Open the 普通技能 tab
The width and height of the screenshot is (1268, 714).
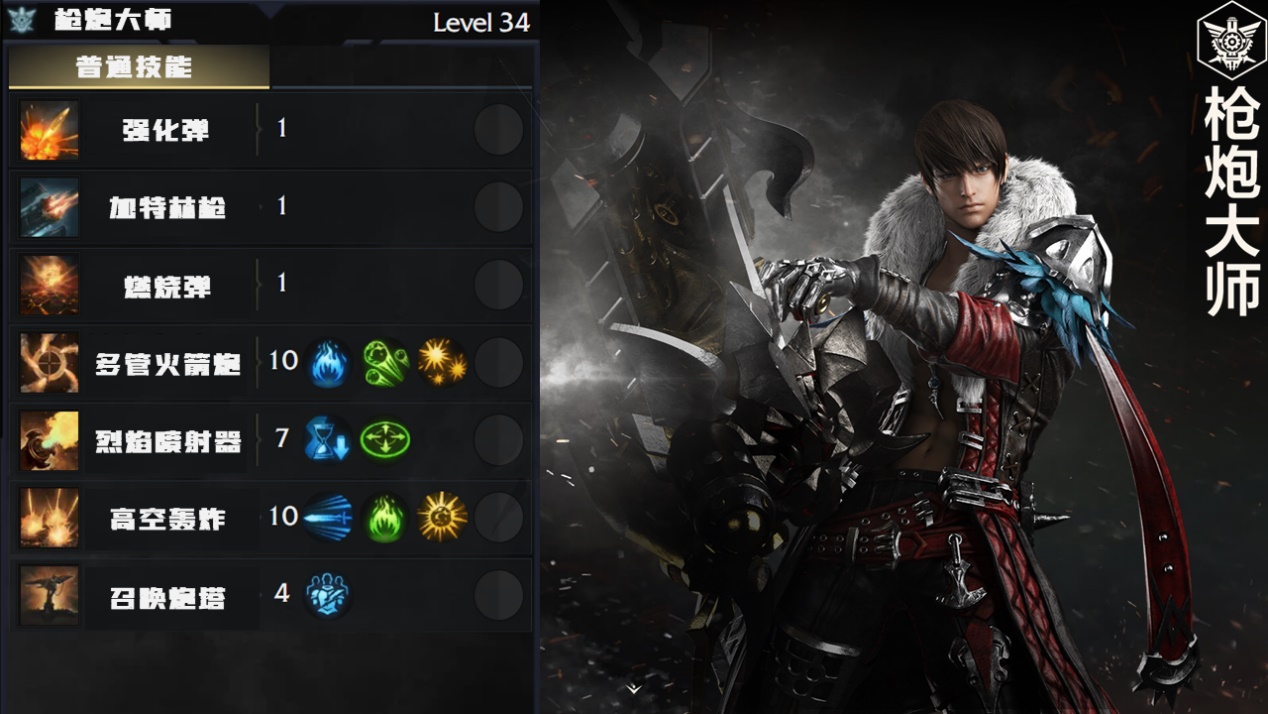(139, 67)
